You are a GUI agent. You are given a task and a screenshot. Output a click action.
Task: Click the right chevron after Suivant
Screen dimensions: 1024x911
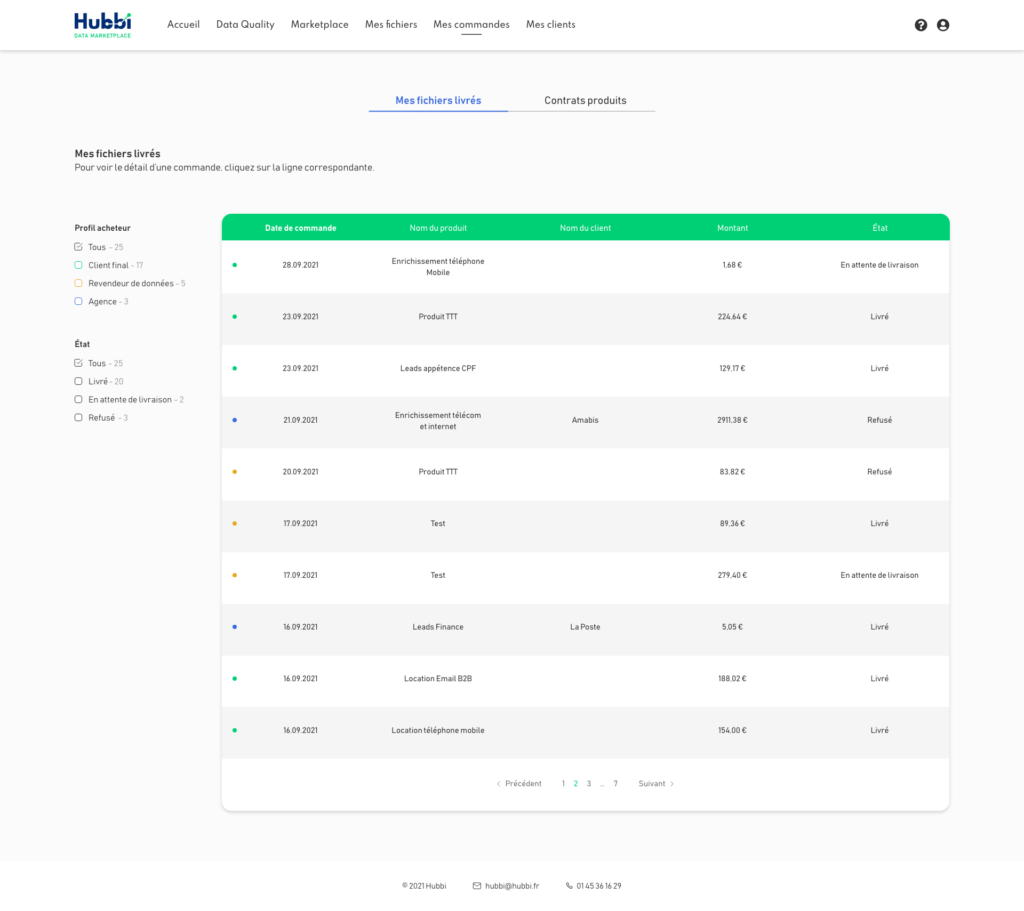pos(672,784)
